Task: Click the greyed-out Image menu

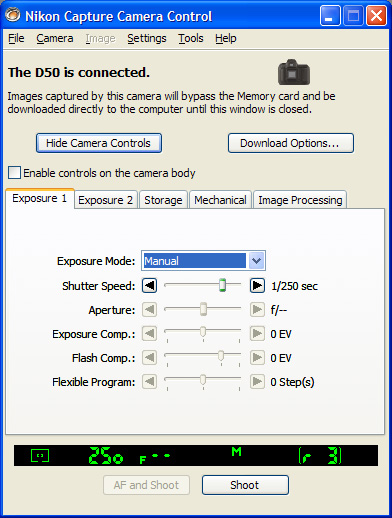Action: click(x=100, y=38)
